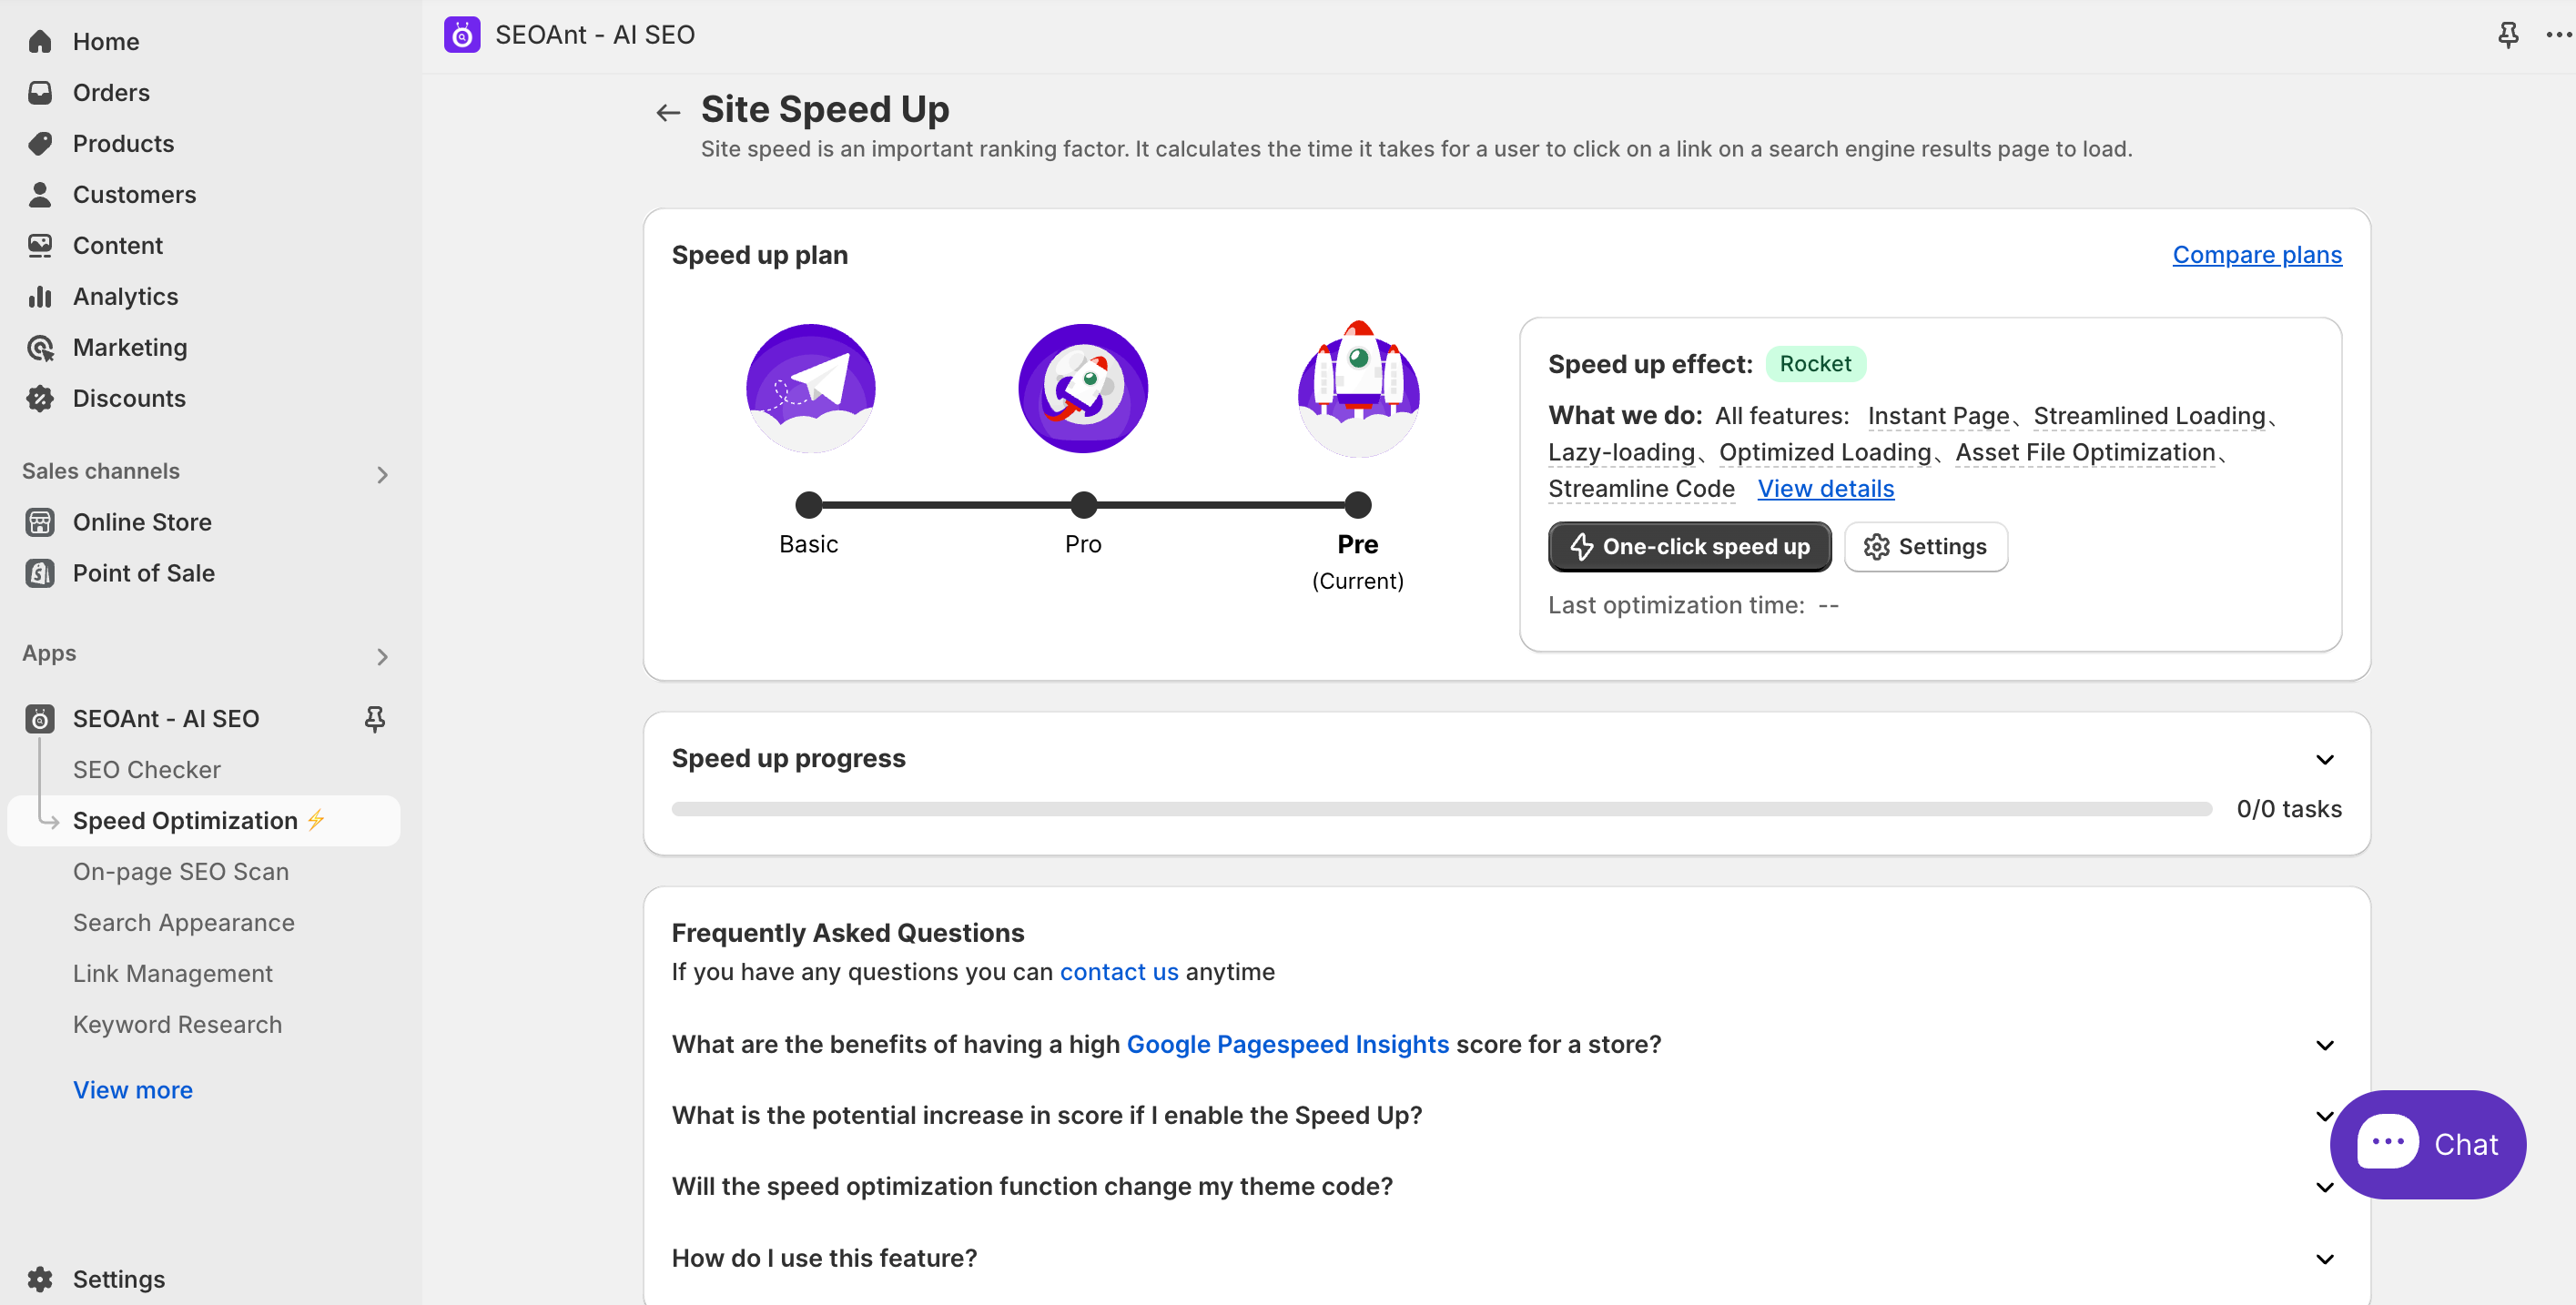The width and height of the screenshot is (2576, 1305).
Task: Open the three-dots menu at top right
Action: click(x=2557, y=35)
